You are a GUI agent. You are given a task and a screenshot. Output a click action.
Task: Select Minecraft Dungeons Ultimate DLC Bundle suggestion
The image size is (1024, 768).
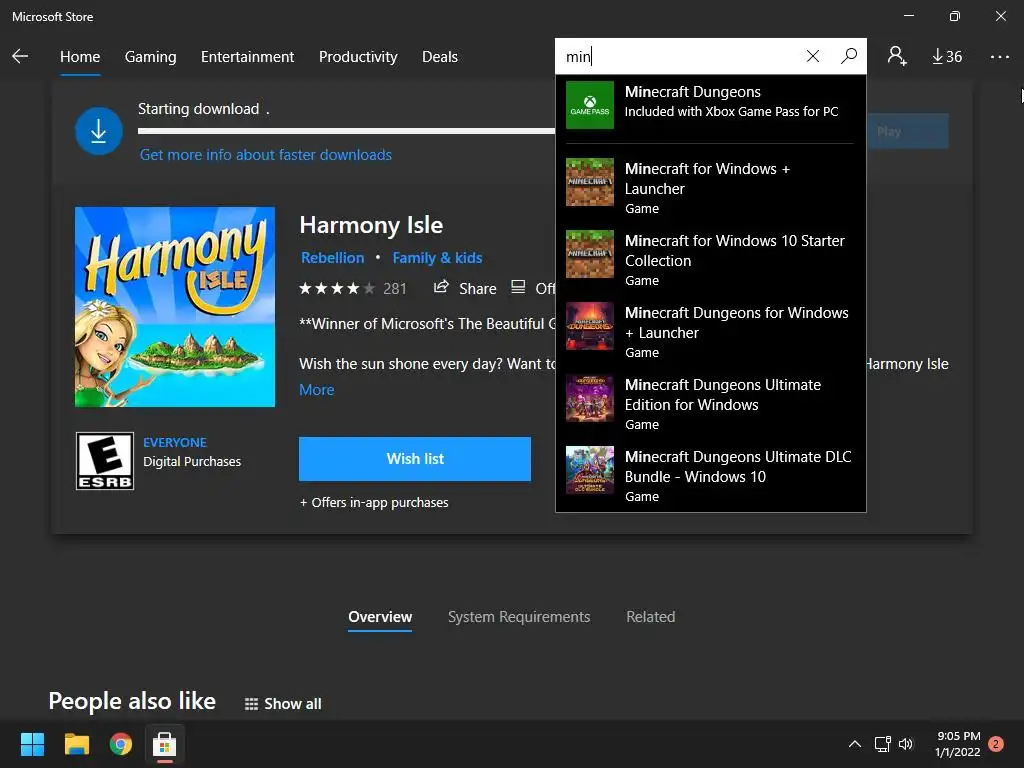point(711,473)
